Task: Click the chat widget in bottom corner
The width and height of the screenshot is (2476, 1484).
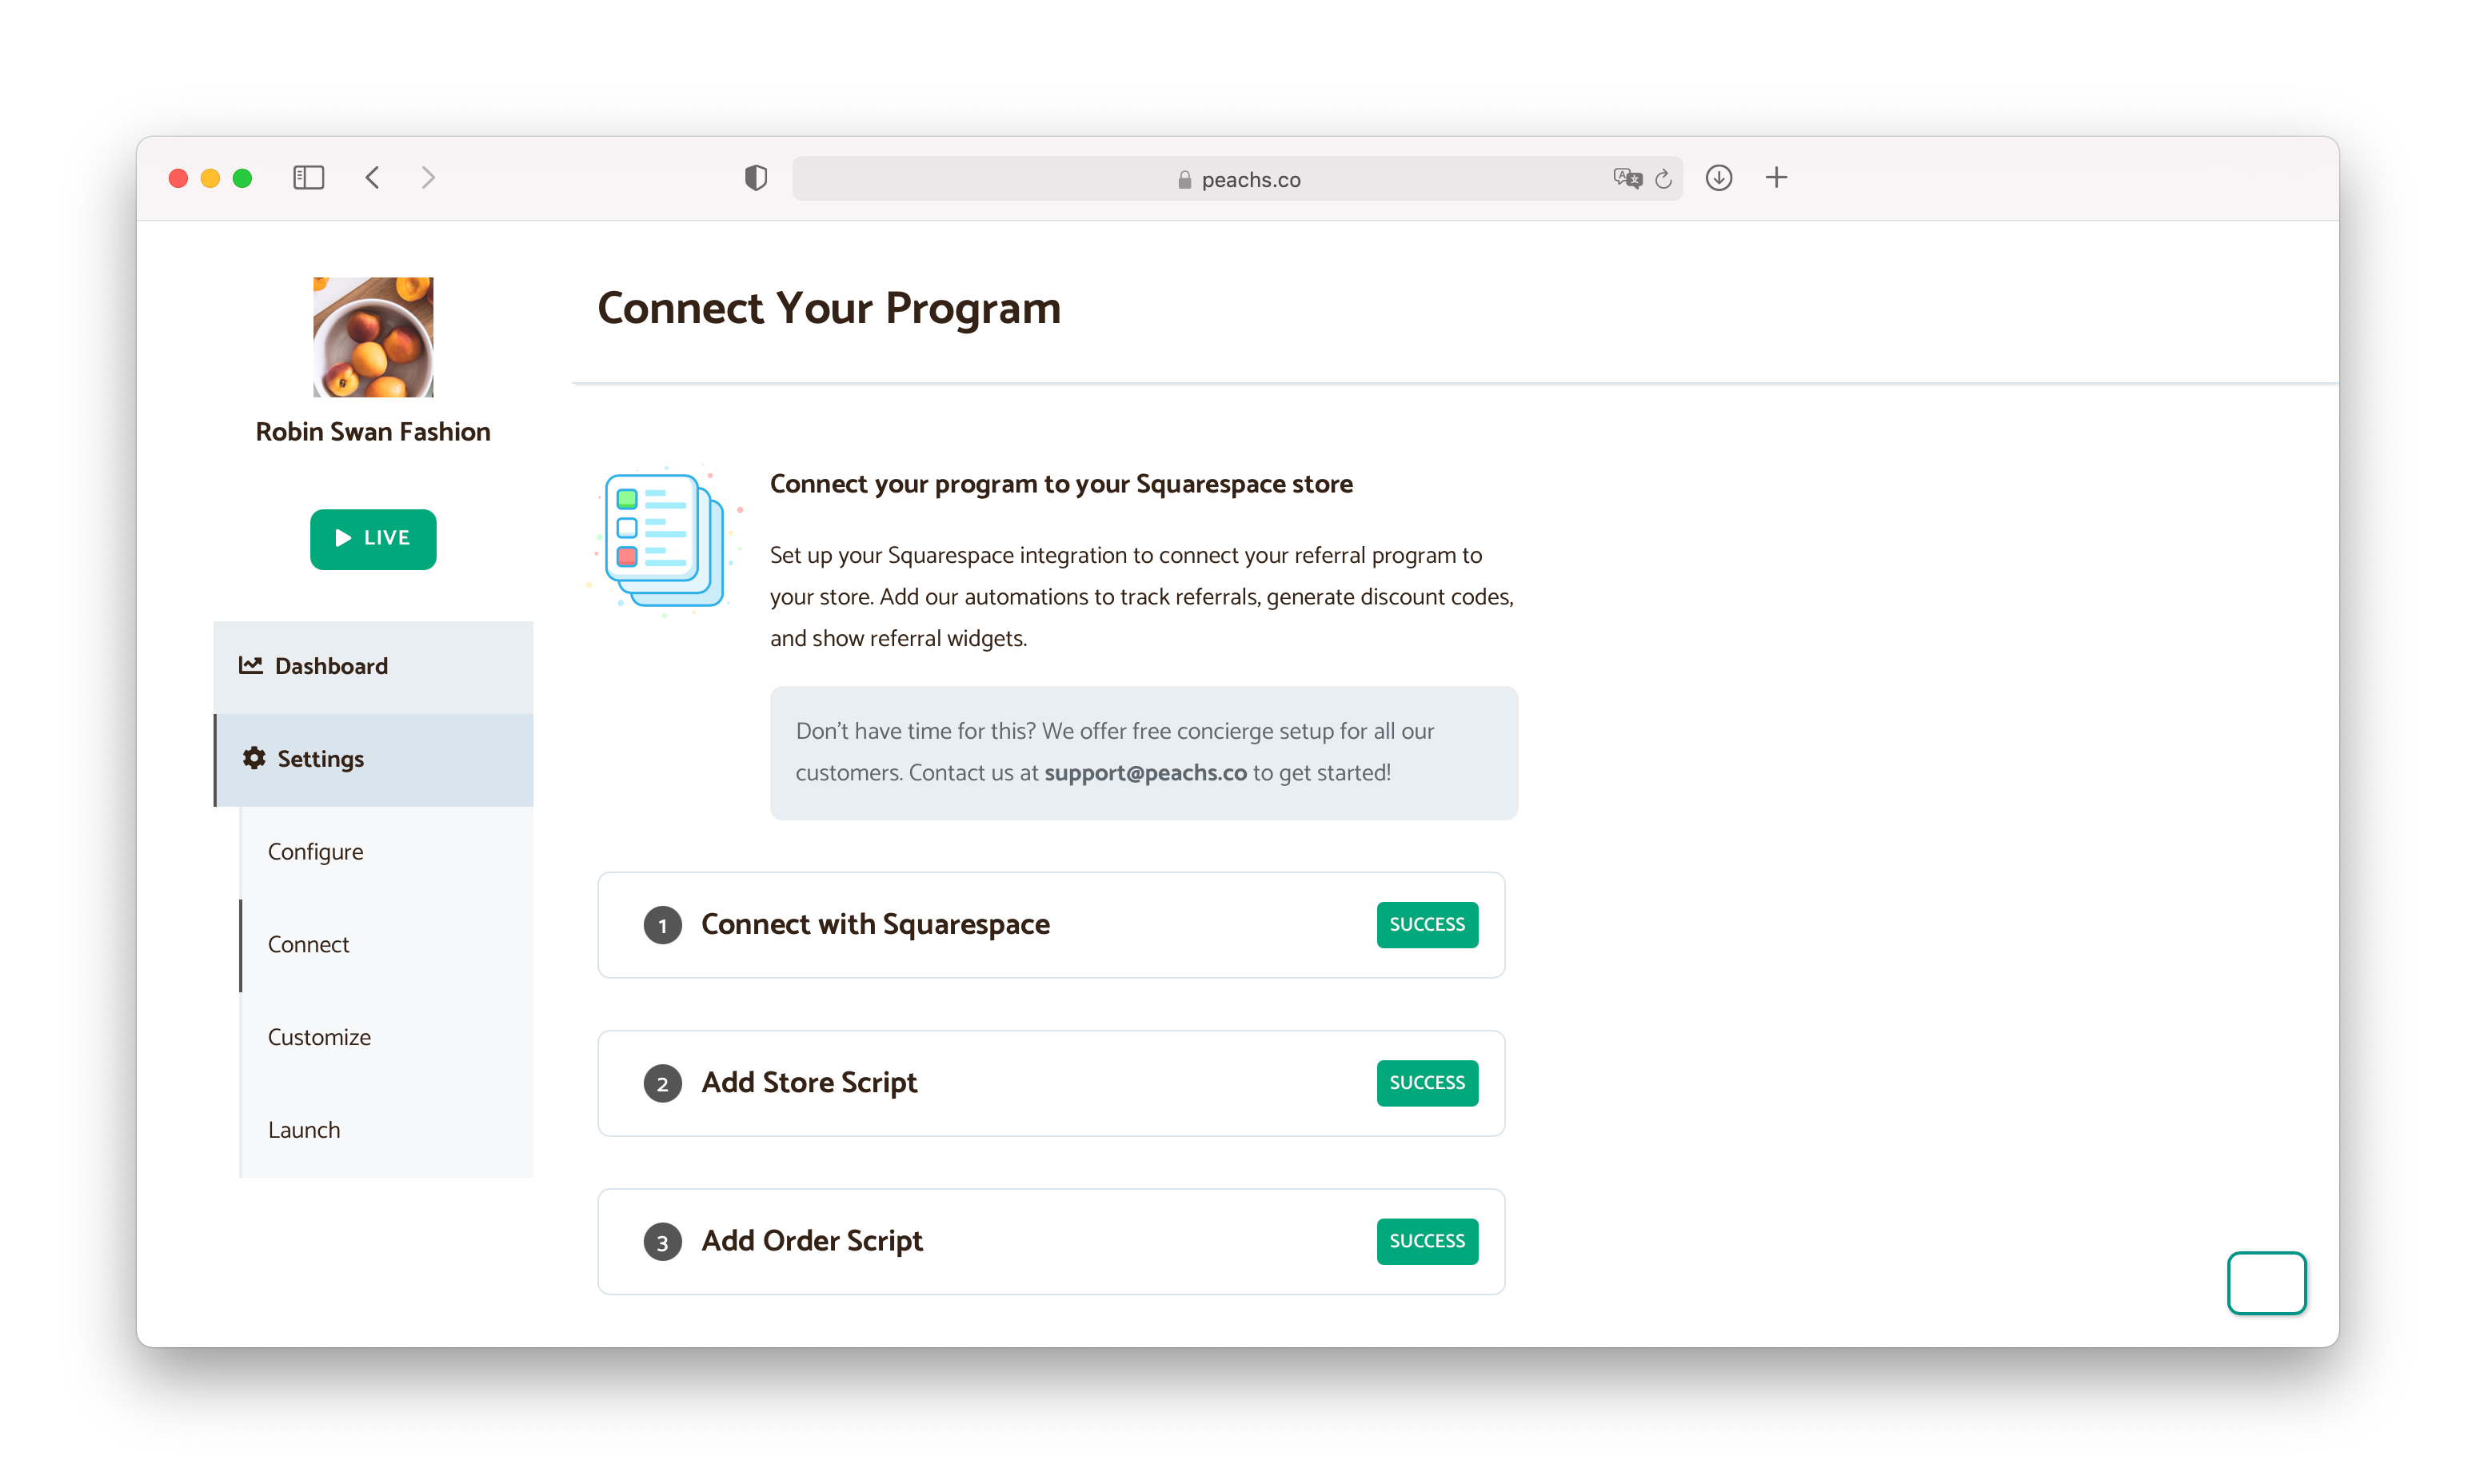Action: [x=2266, y=1282]
